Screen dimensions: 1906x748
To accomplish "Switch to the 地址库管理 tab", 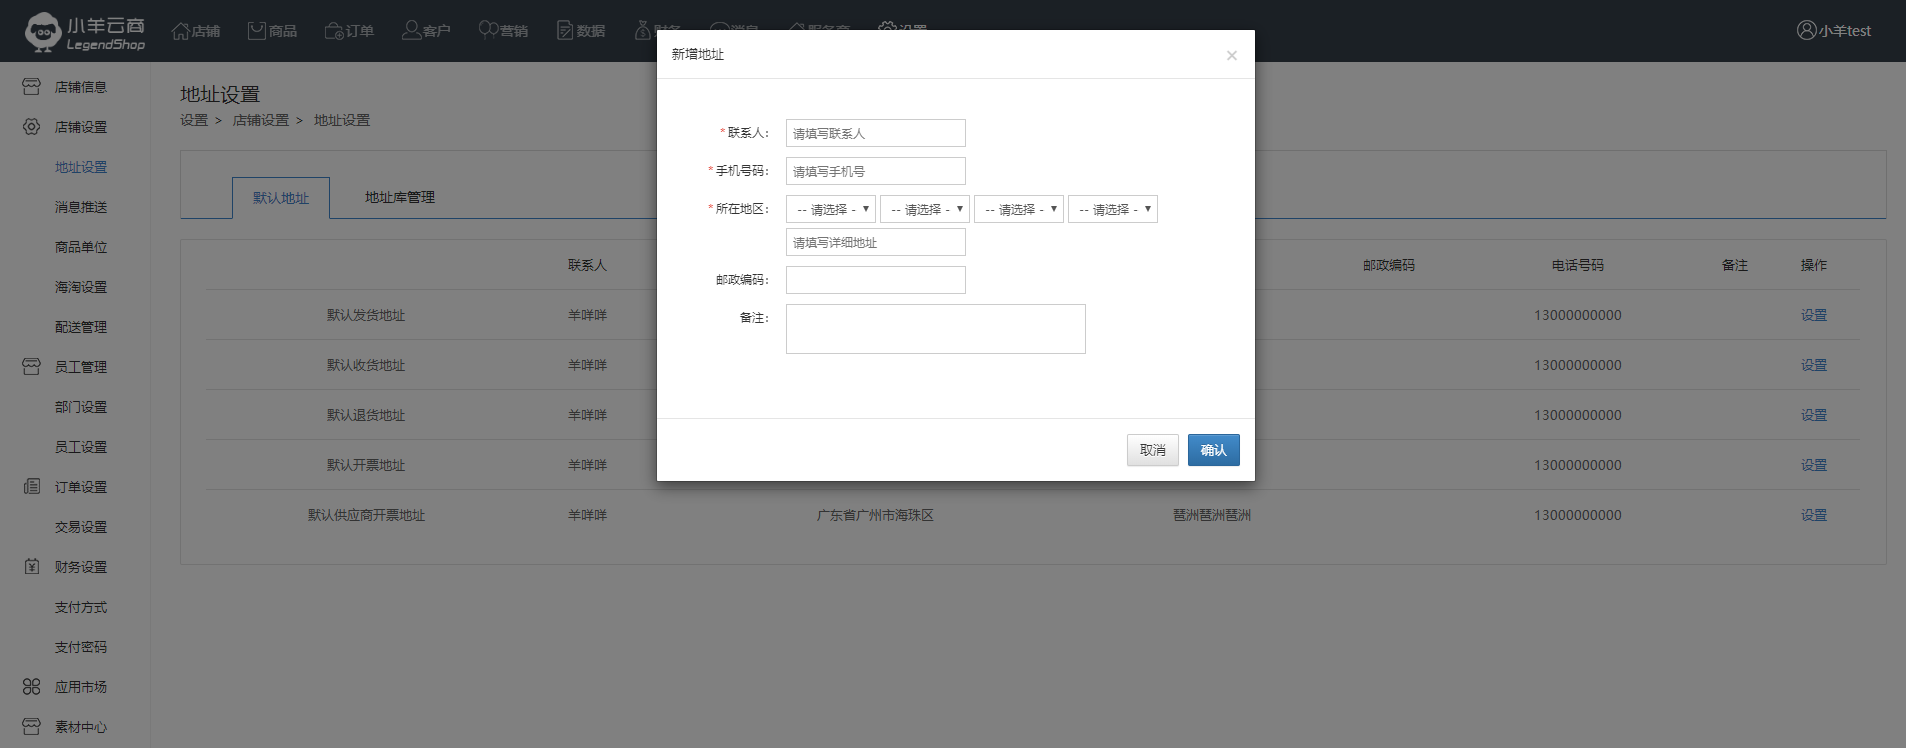I will click(399, 197).
